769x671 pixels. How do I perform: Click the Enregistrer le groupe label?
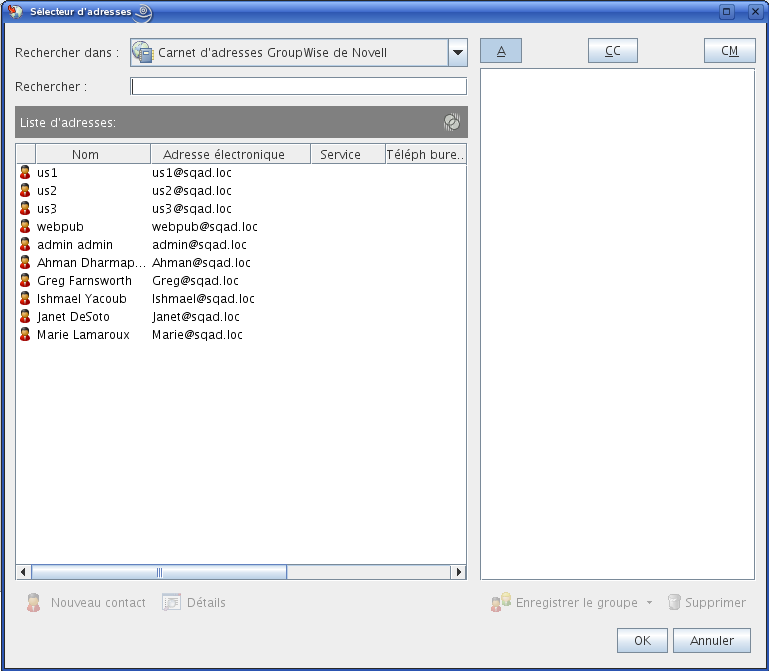577,602
